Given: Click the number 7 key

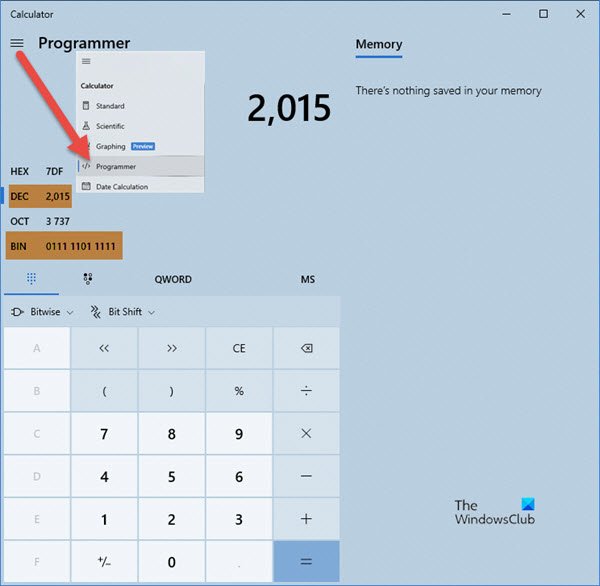Looking at the screenshot, I should coord(104,434).
